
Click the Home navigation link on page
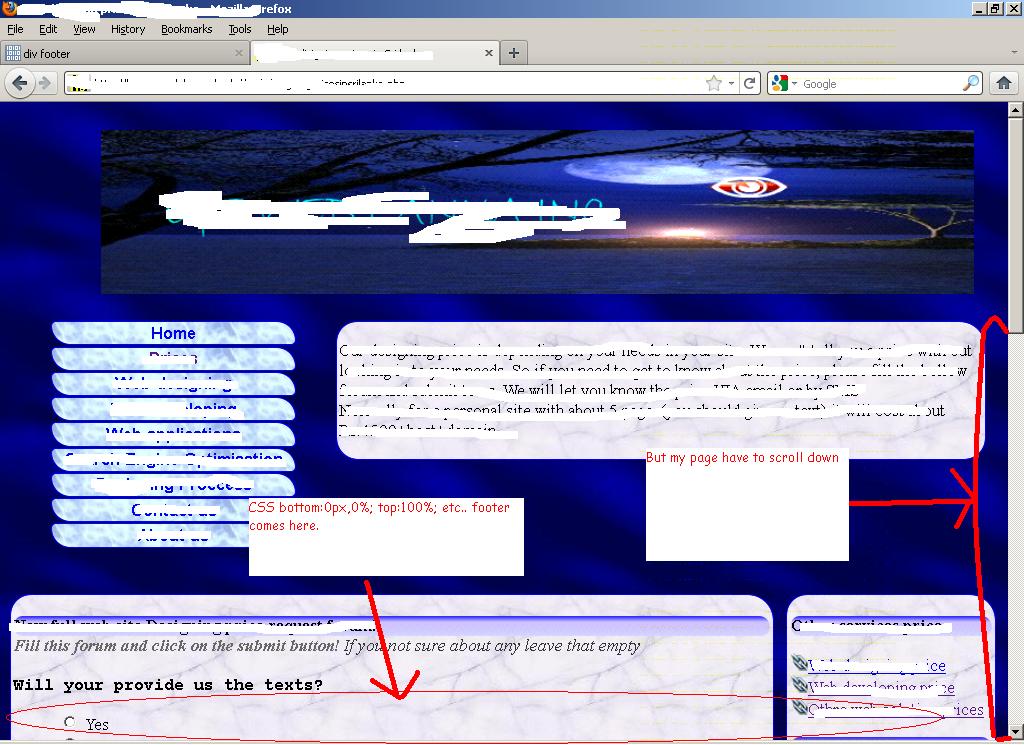click(x=173, y=333)
